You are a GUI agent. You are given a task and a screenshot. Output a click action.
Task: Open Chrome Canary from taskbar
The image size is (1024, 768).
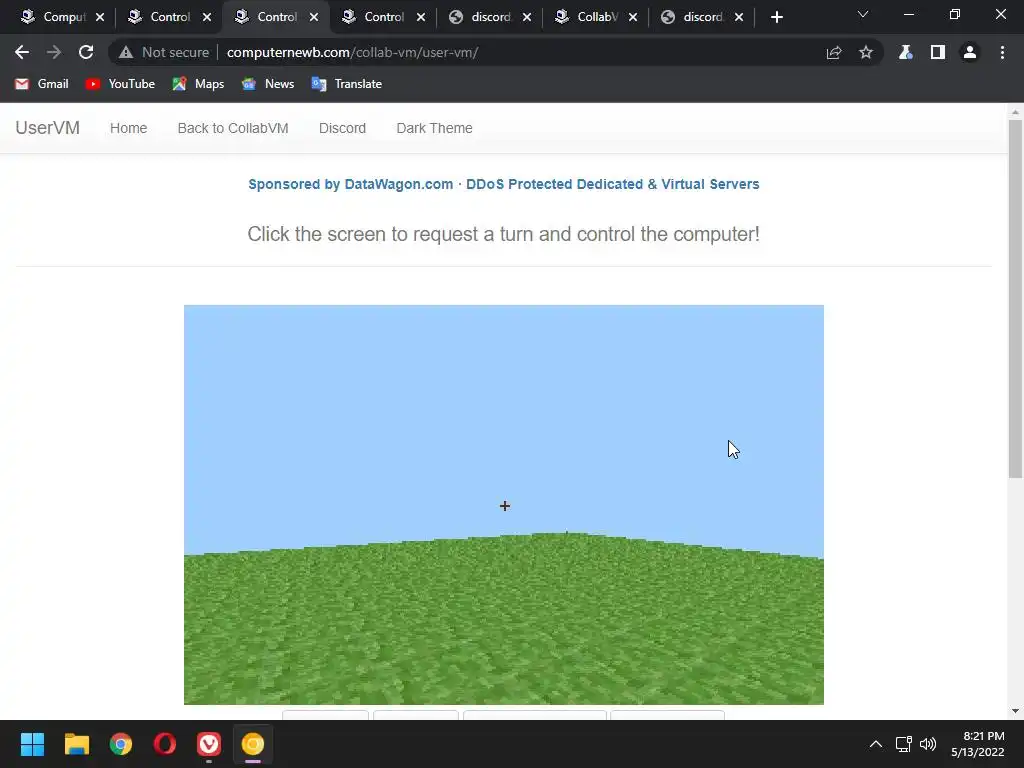pos(253,744)
